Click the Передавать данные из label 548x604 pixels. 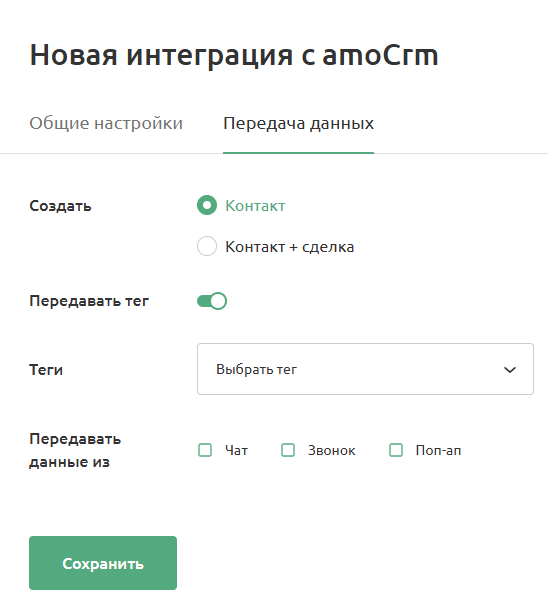(x=75, y=450)
